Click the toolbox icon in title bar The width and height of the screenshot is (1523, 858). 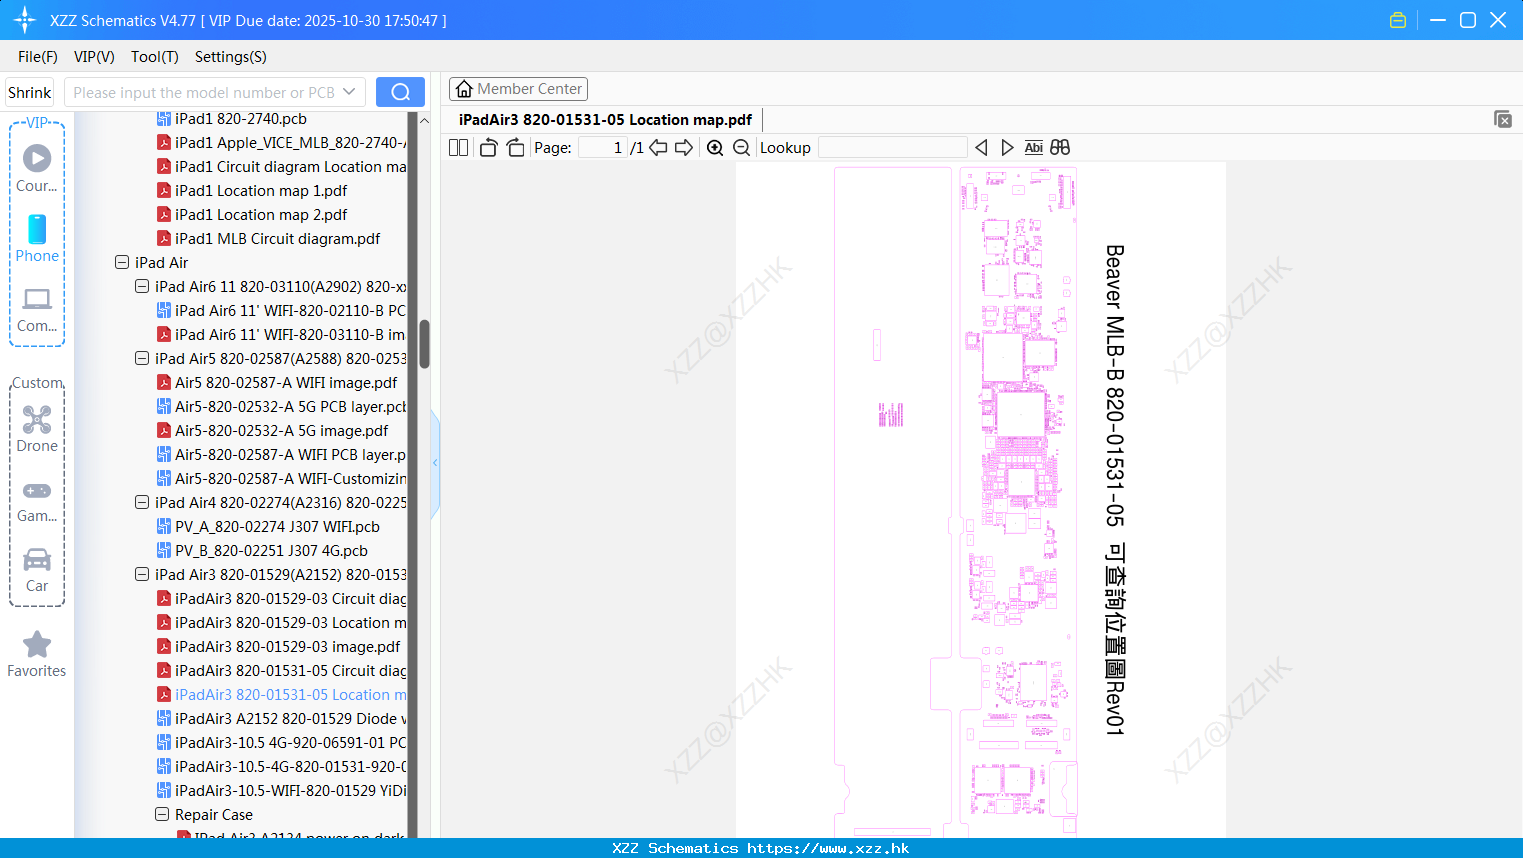coord(1398,20)
